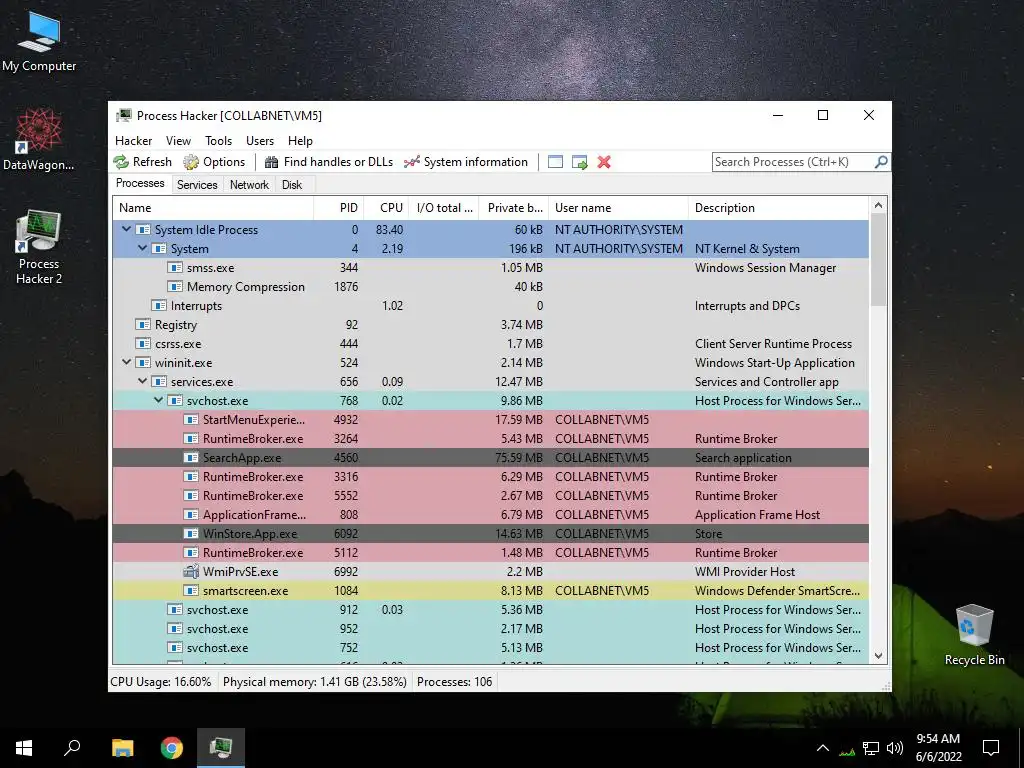Collapse the wininit.exe tree node
1024x768 pixels.
[126, 362]
